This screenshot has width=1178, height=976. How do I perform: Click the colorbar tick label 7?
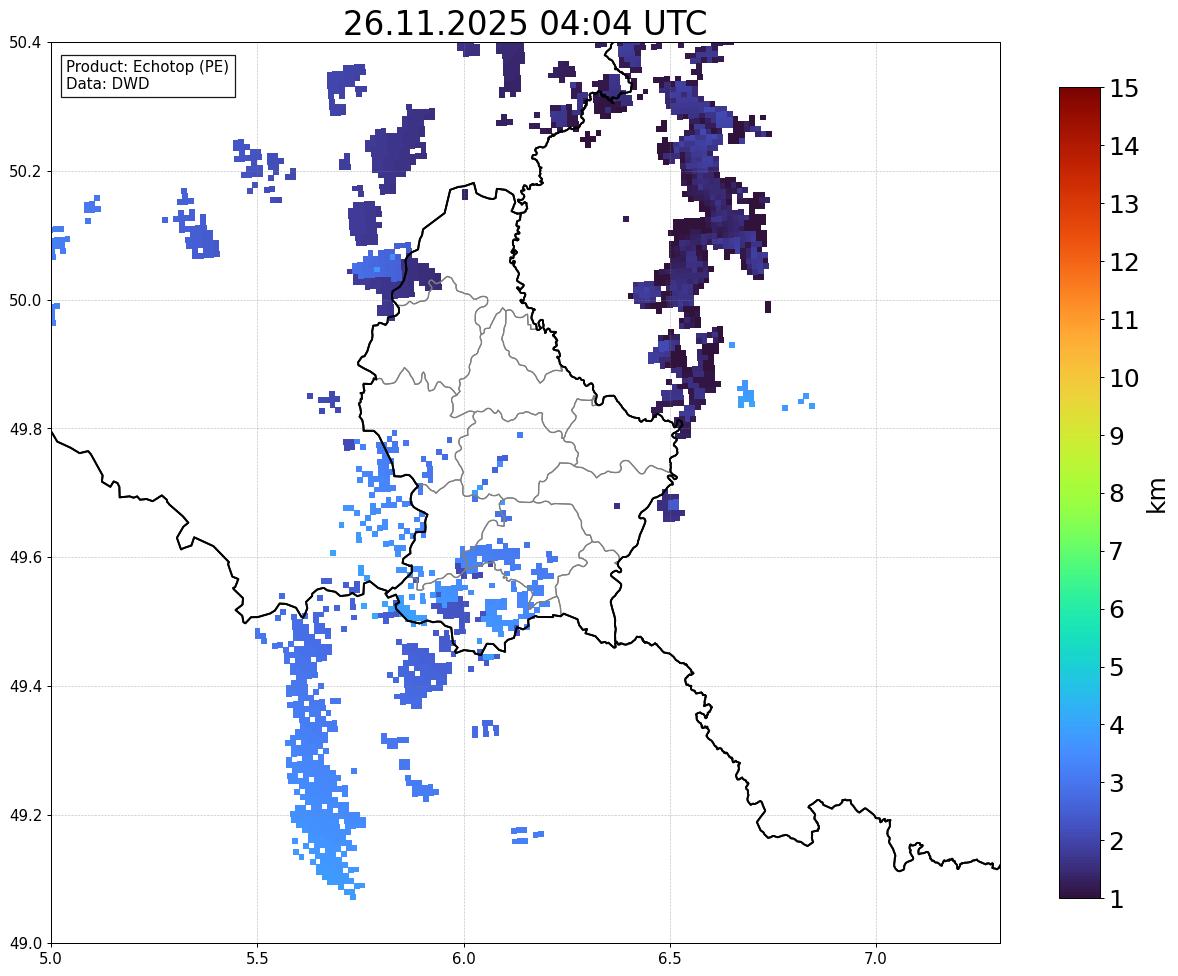point(1116,551)
